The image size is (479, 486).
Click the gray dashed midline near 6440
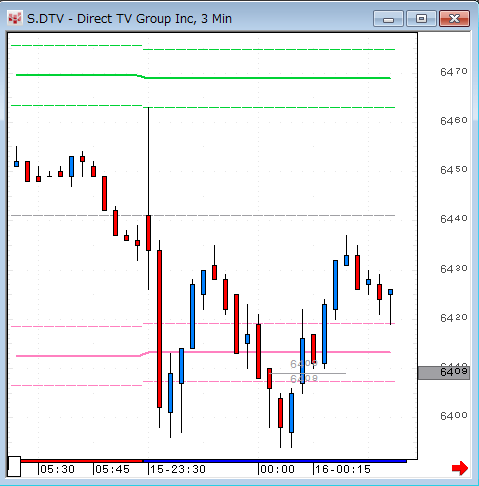click(203, 216)
